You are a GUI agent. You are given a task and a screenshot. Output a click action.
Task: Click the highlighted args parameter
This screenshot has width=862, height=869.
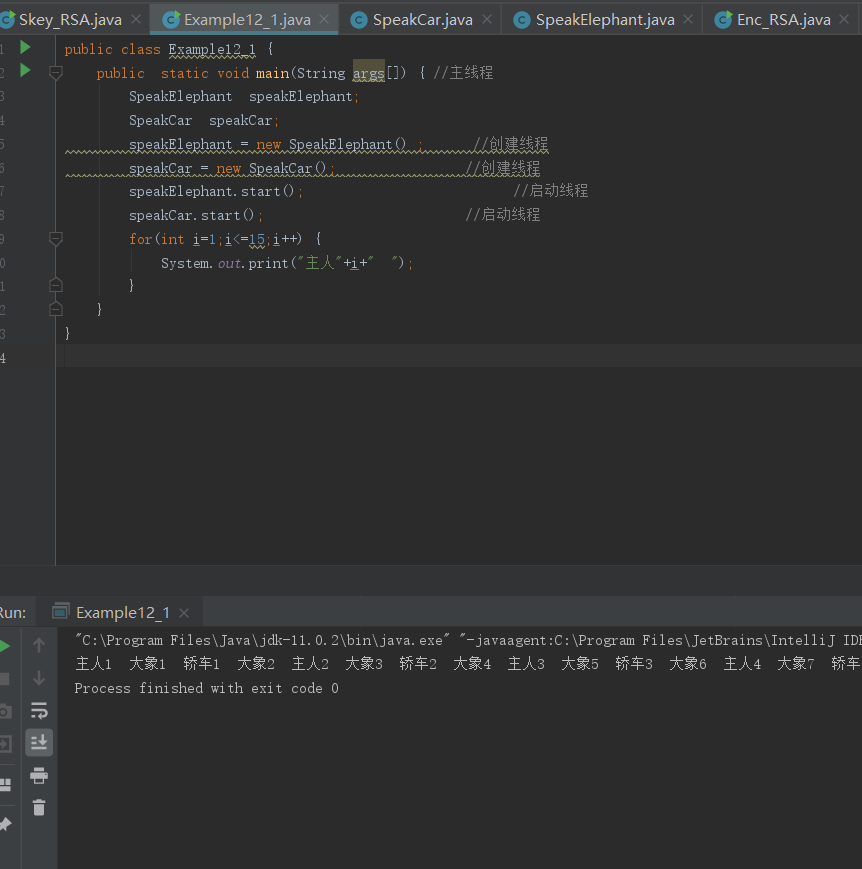[369, 73]
